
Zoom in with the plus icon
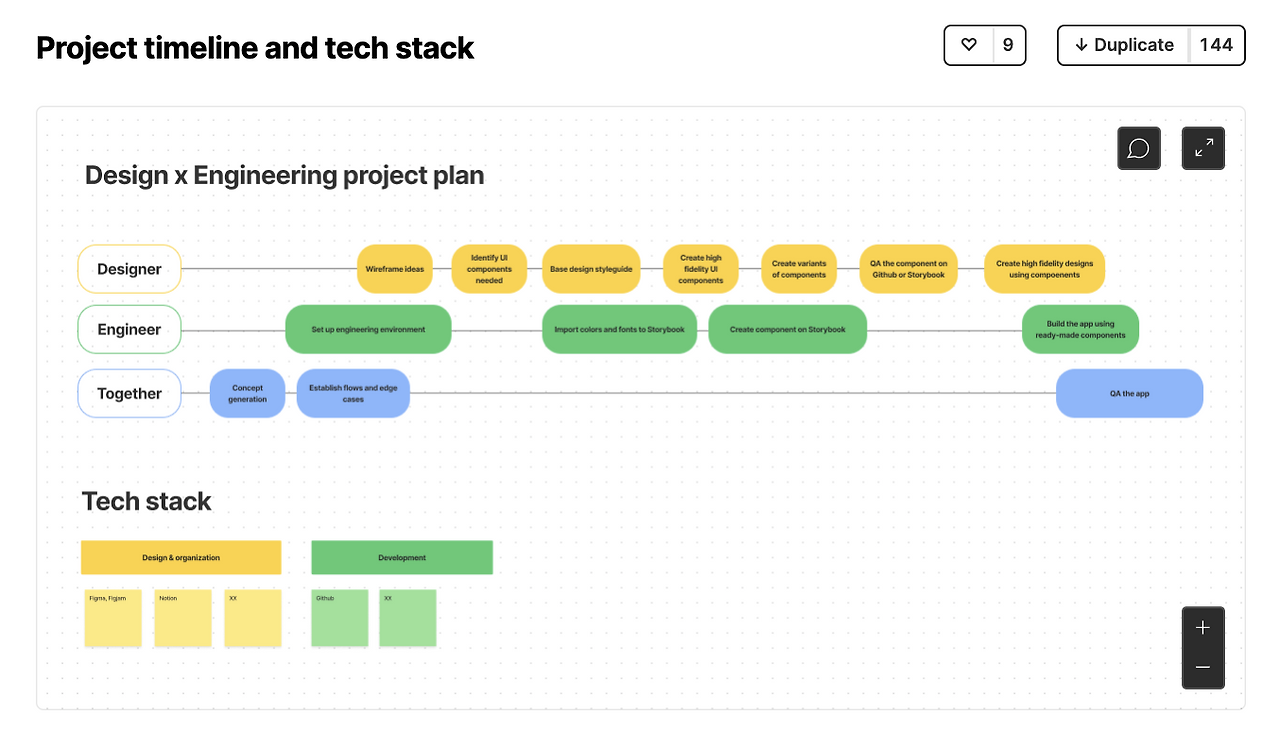point(1203,628)
